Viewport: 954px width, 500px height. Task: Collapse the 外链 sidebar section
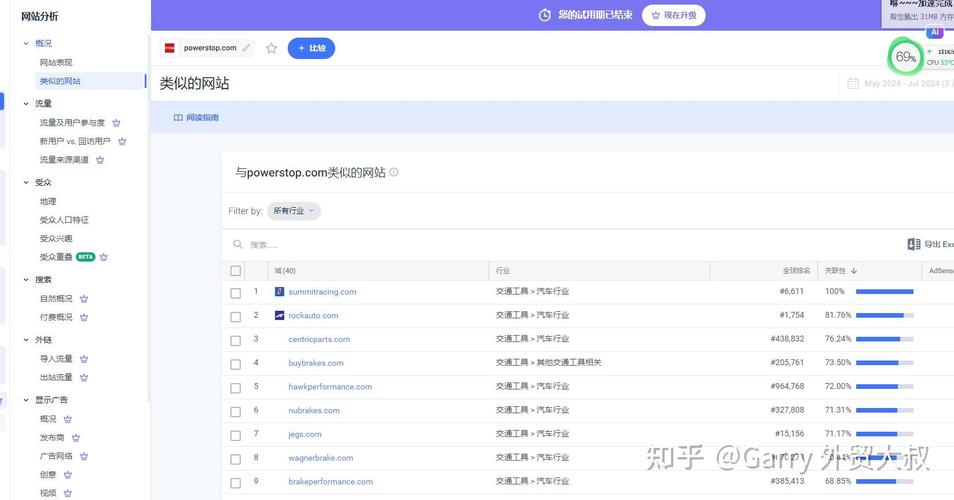coord(26,339)
